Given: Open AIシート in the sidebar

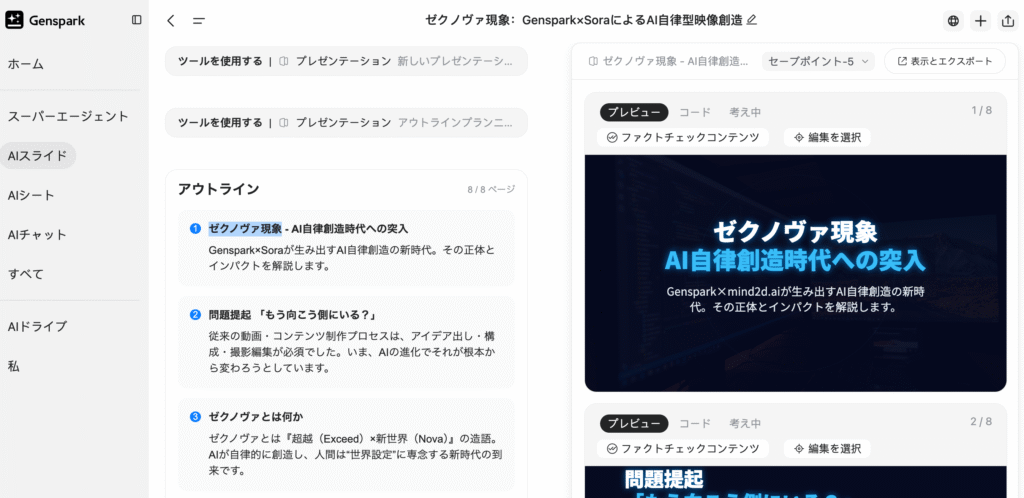Looking at the screenshot, I should (31, 195).
